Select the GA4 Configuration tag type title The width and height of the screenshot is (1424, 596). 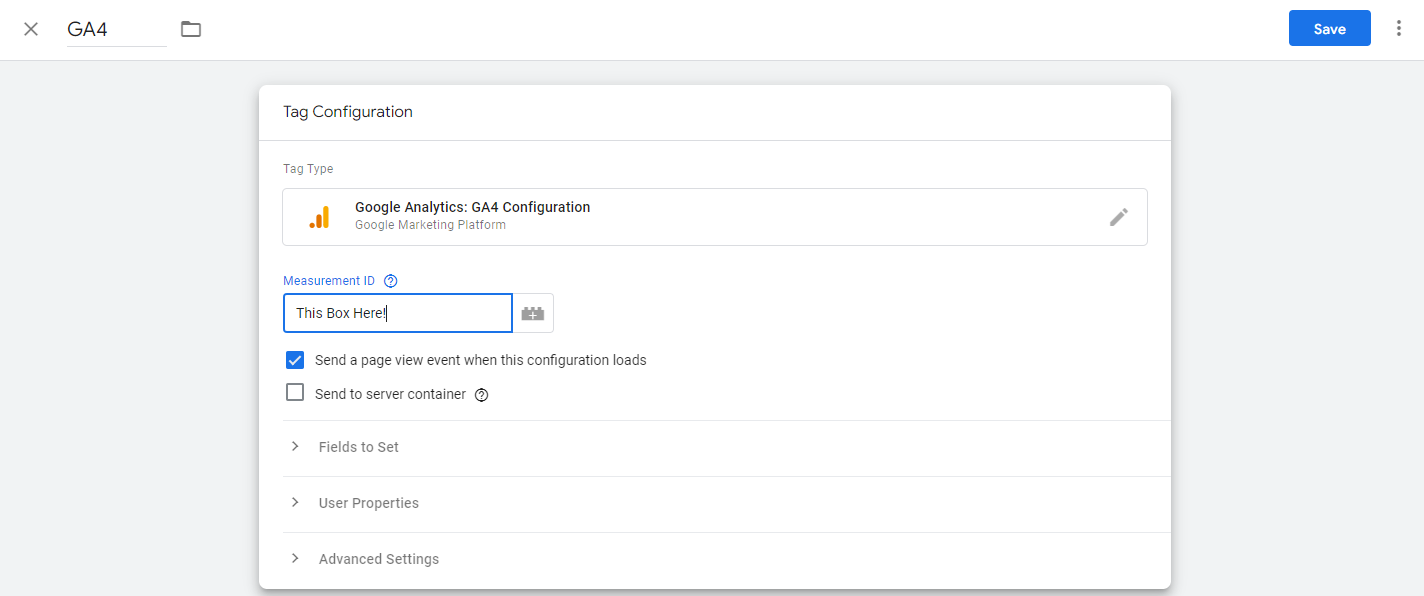pos(472,207)
